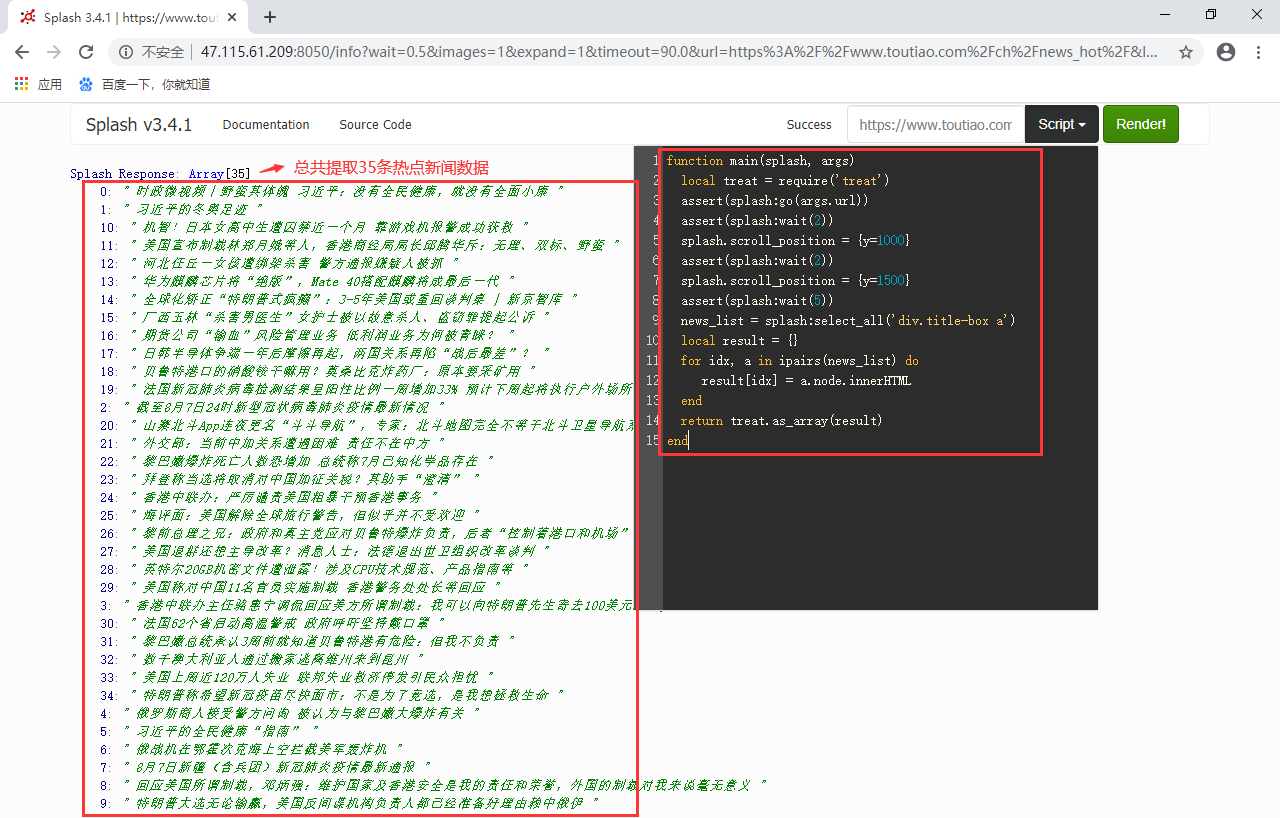Click code line for idx, a in ipairs(news_list) do
This screenshot has width=1280, height=818.
(800, 360)
